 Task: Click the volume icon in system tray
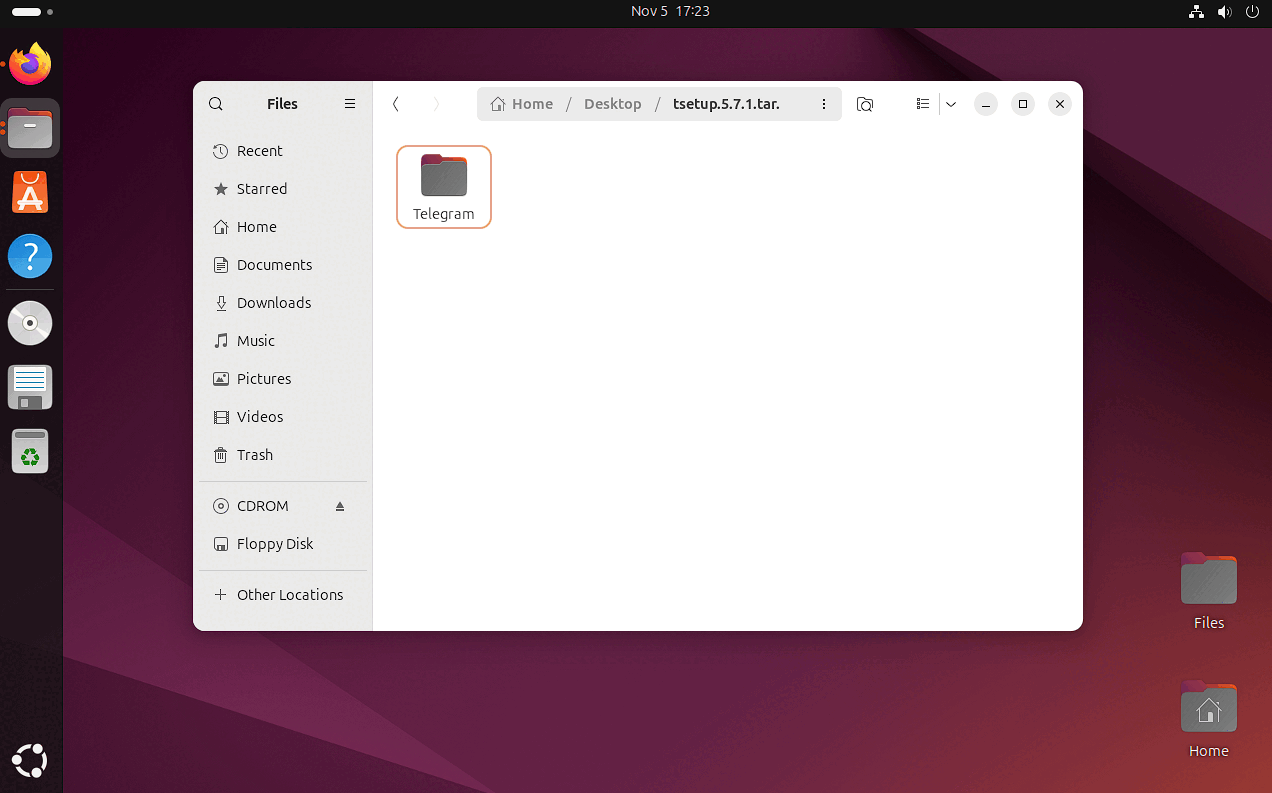(x=1224, y=12)
